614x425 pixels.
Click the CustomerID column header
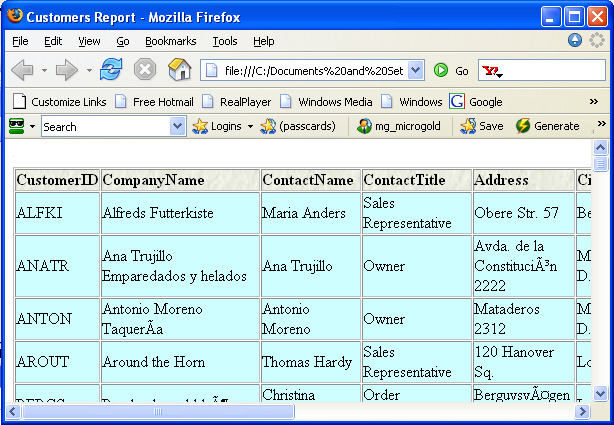point(57,180)
